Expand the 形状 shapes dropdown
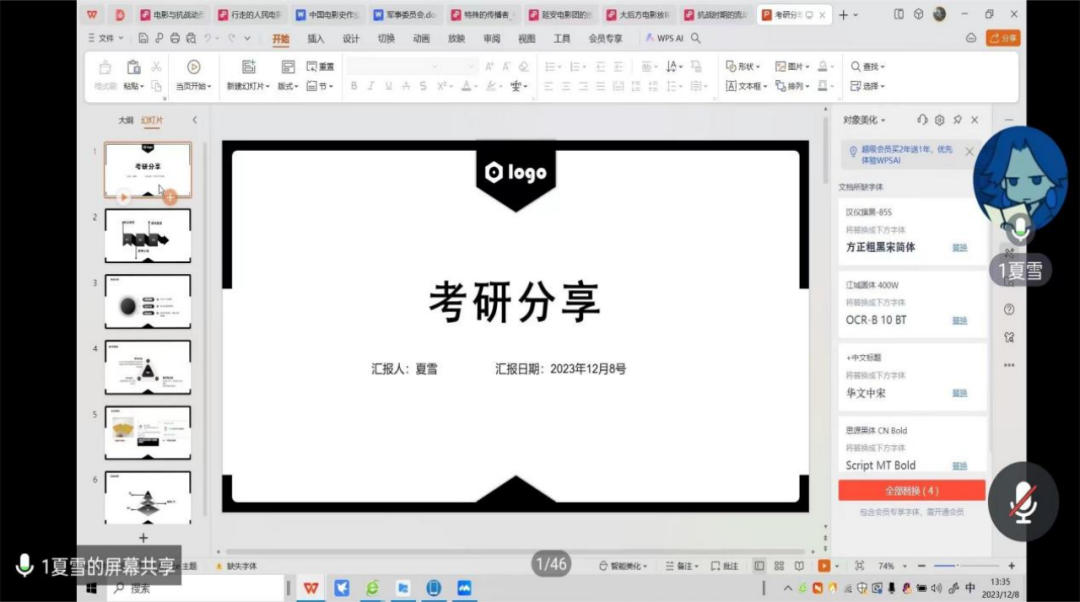The height and width of the screenshot is (602, 1080). click(x=743, y=67)
